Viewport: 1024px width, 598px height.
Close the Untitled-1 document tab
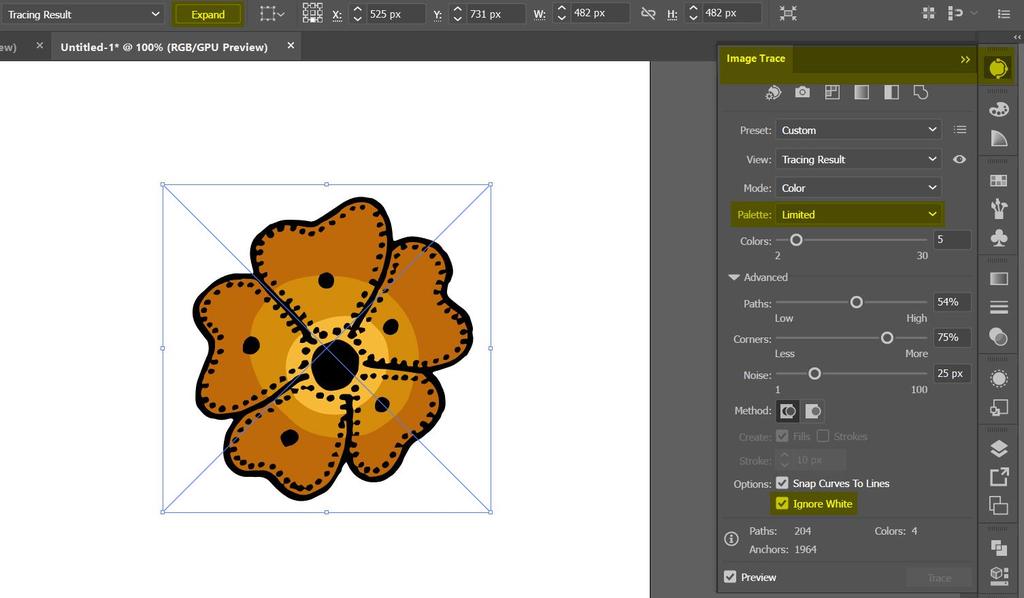pyautogui.click(x=291, y=46)
